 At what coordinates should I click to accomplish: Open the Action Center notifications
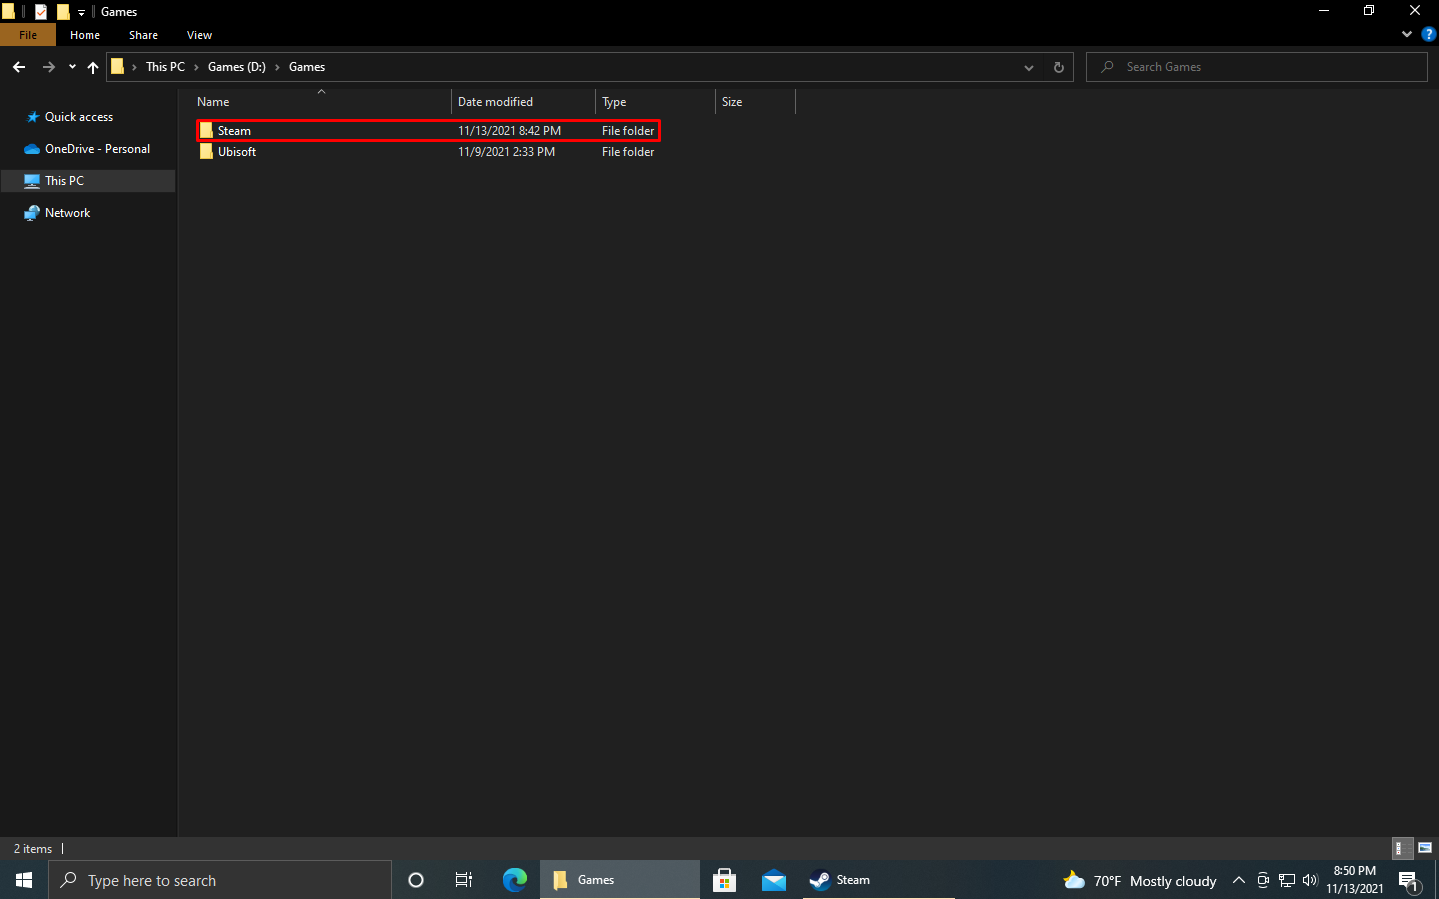click(x=1410, y=880)
